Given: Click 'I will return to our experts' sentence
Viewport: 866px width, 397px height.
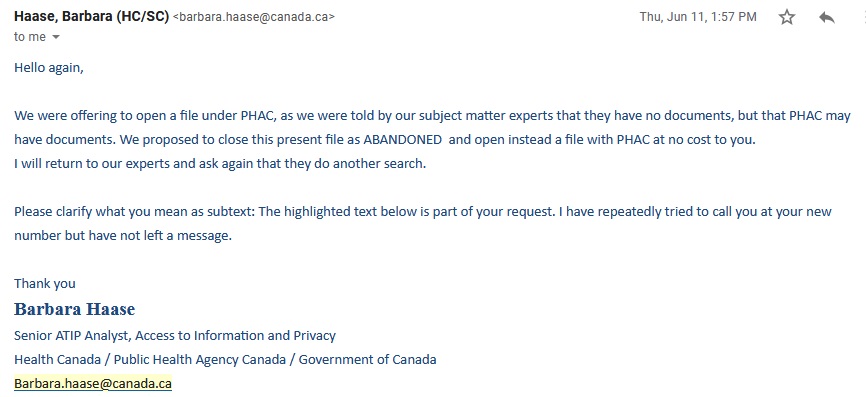Looking at the screenshot, I should (220, 165).
